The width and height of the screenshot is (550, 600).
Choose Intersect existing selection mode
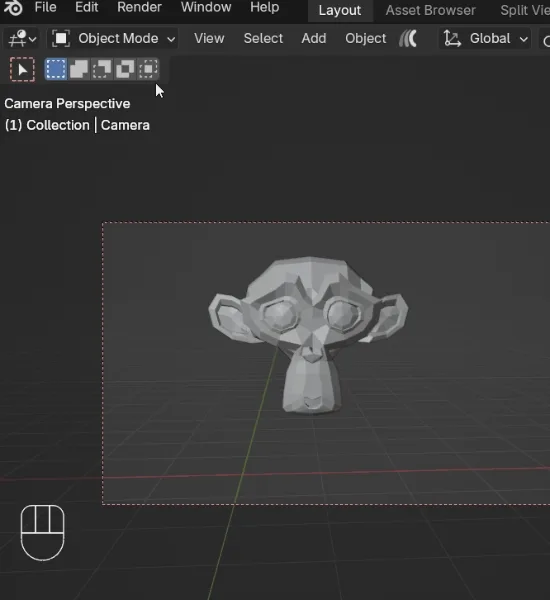148,69
